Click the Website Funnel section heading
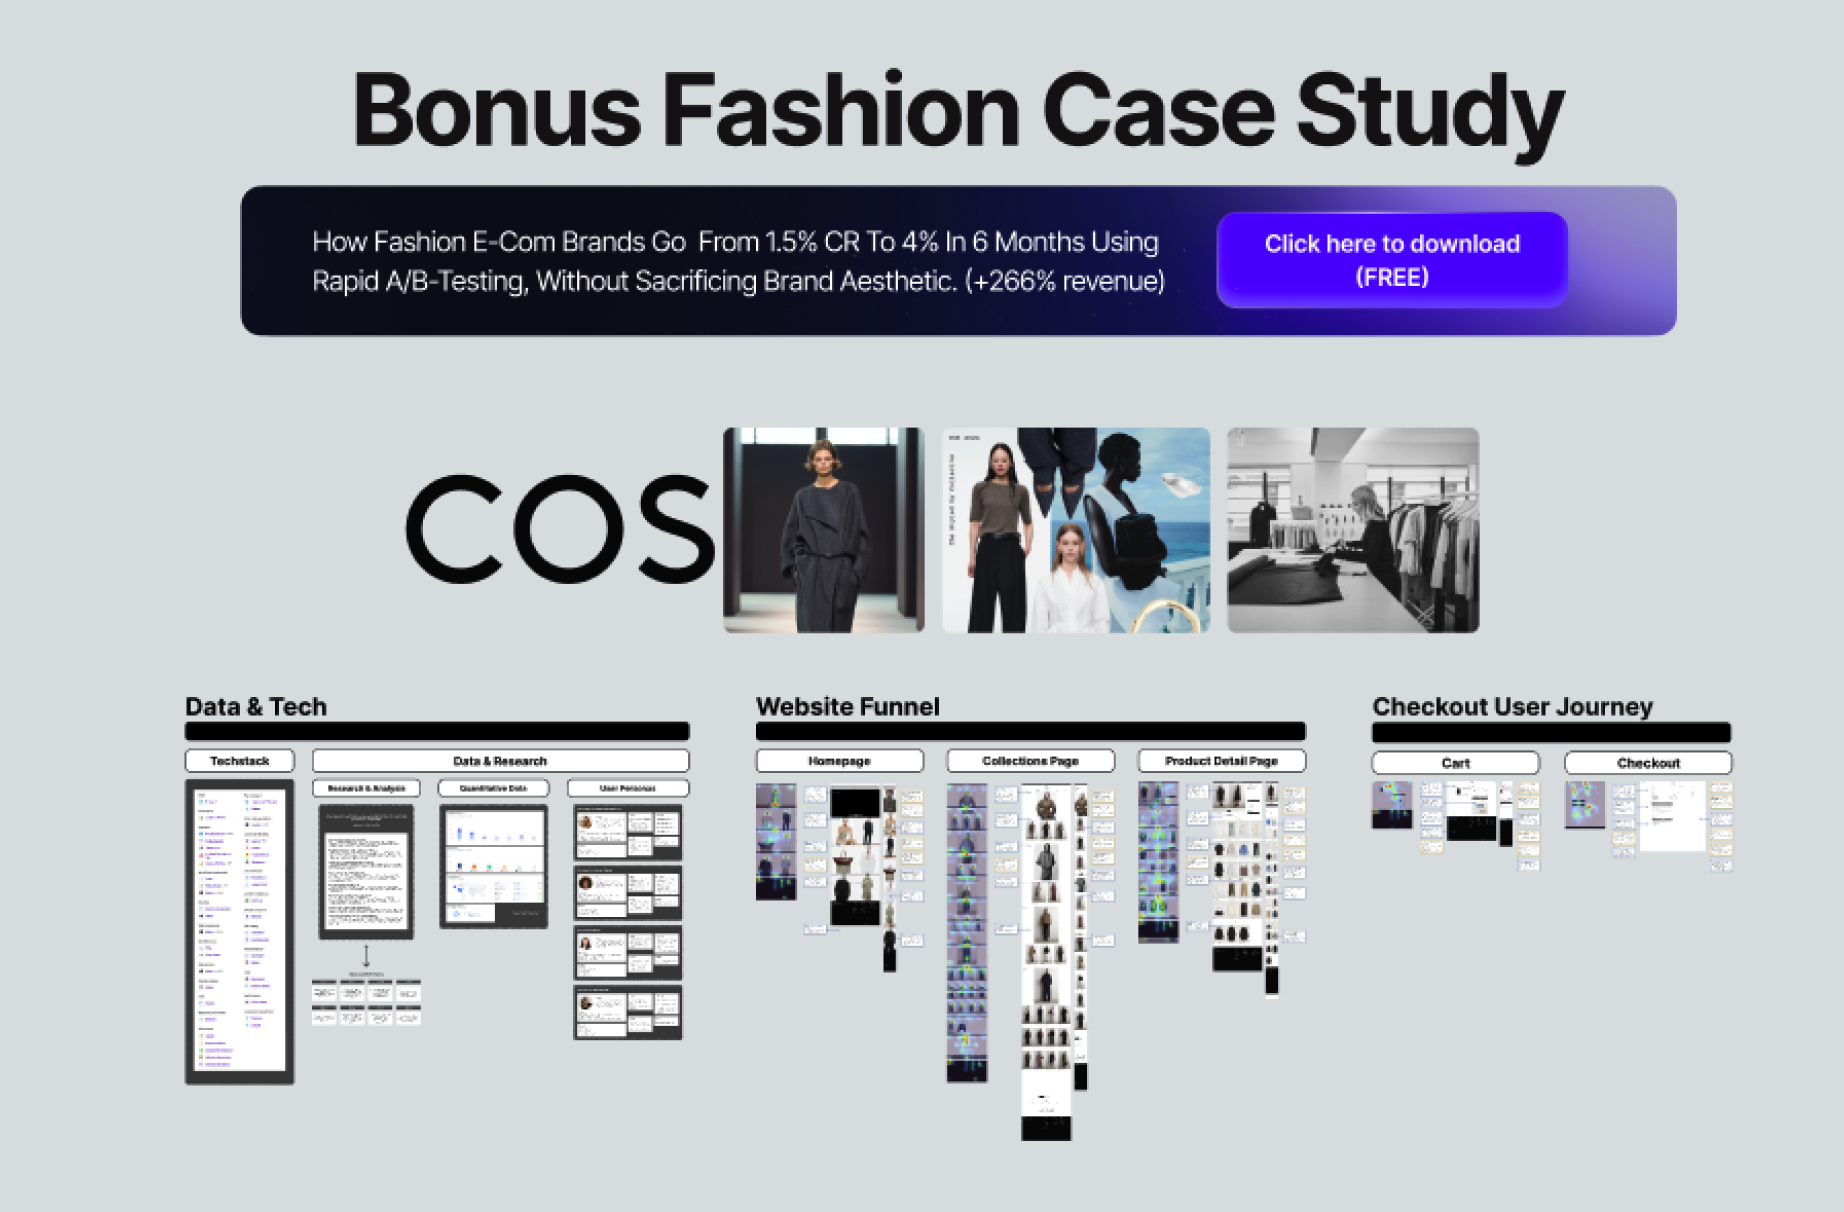Image resolution: width=1844 pixels, height=1212 pixels. (x=847, y=707)
